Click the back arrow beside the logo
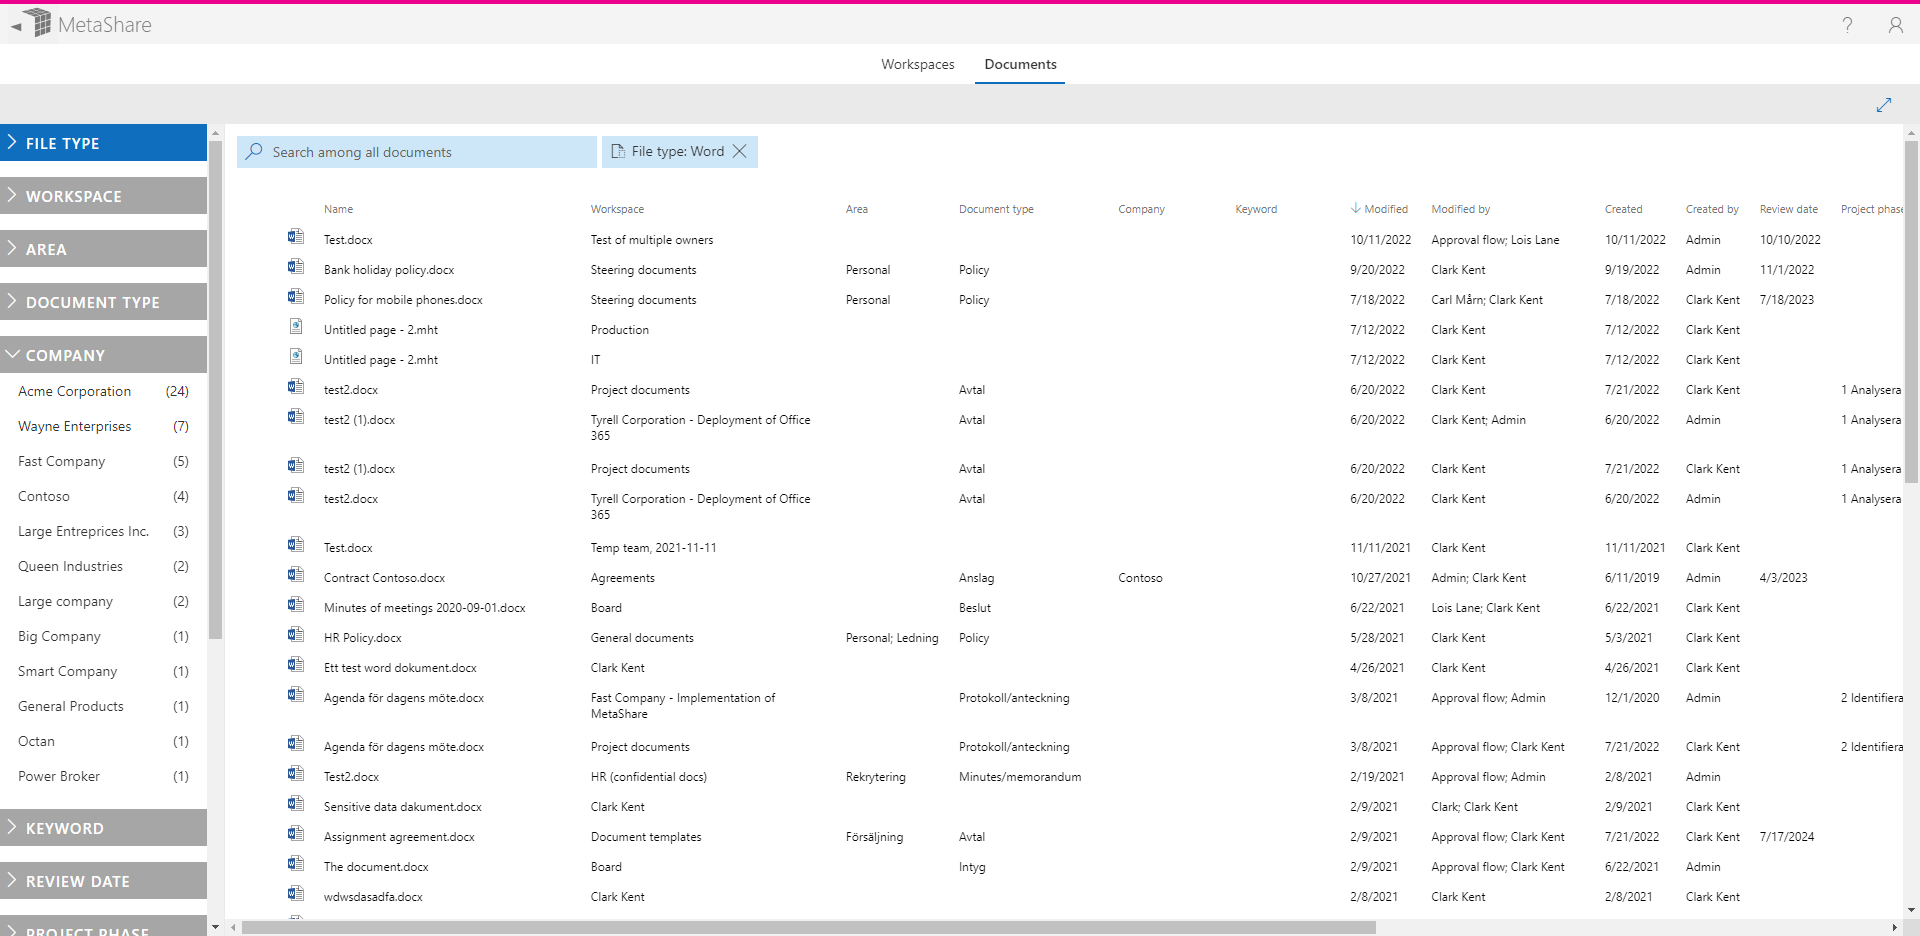 click(x=15, y=25)
